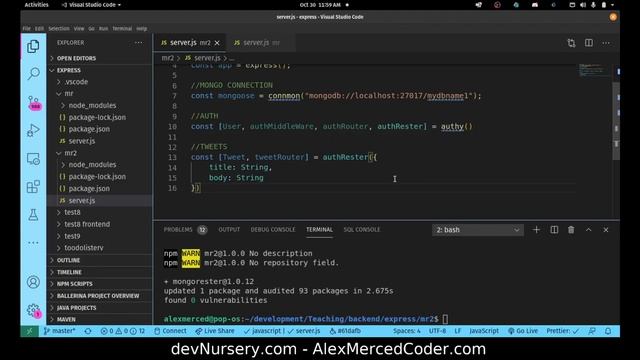
Task: Change UTF-8 file encoding
Action: click(x=437, y=331)
